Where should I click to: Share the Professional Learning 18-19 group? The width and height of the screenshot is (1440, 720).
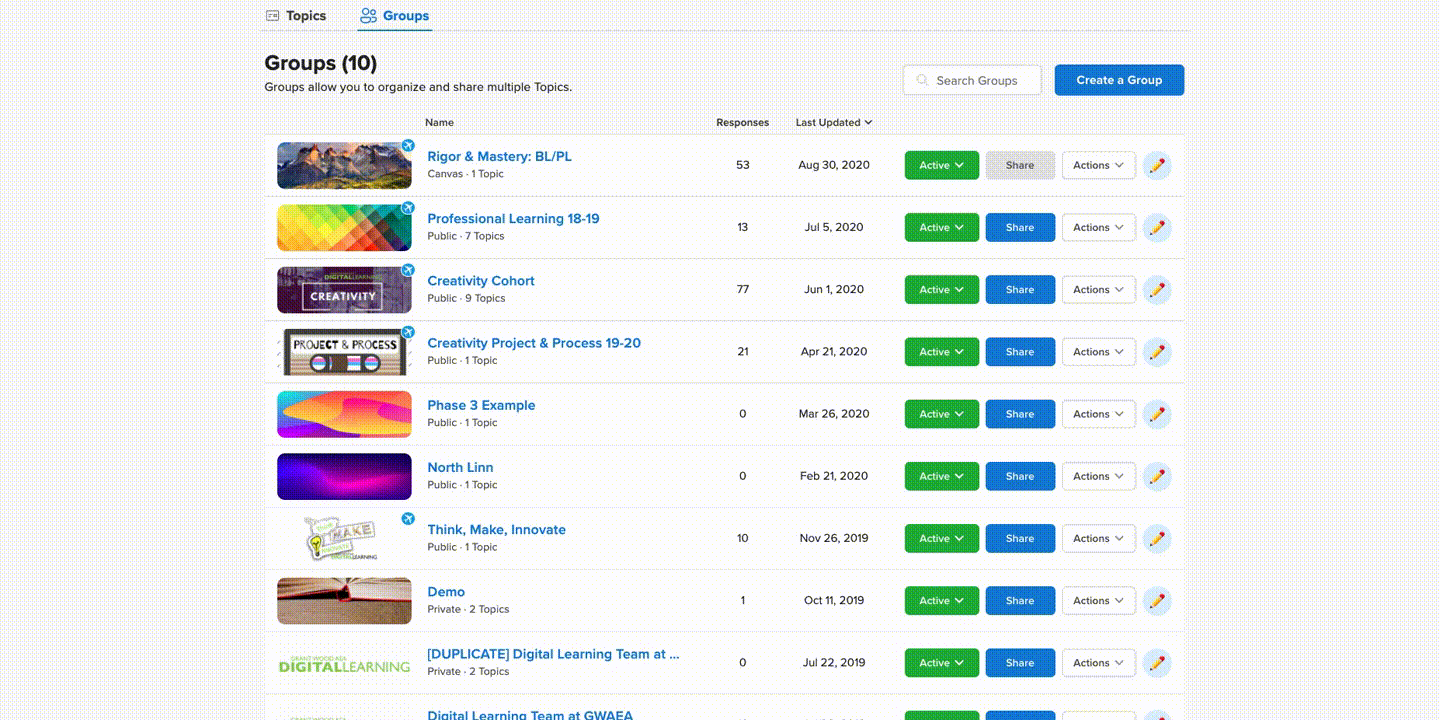click(1020, 228)
